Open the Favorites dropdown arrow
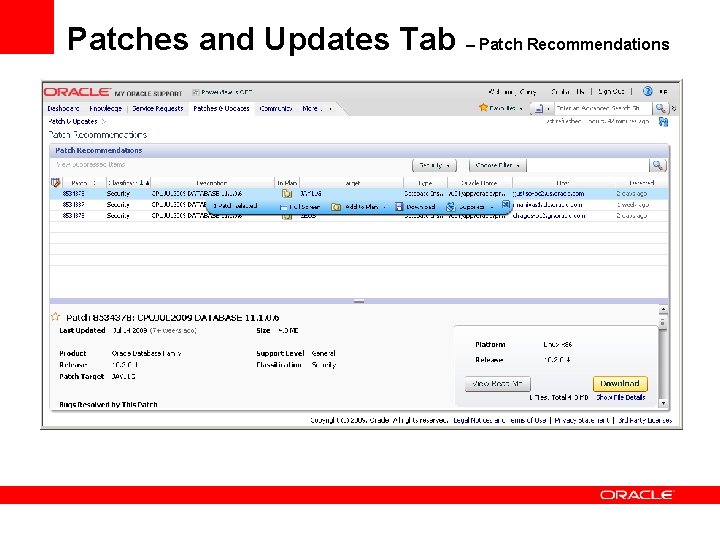 pos(521,108)
